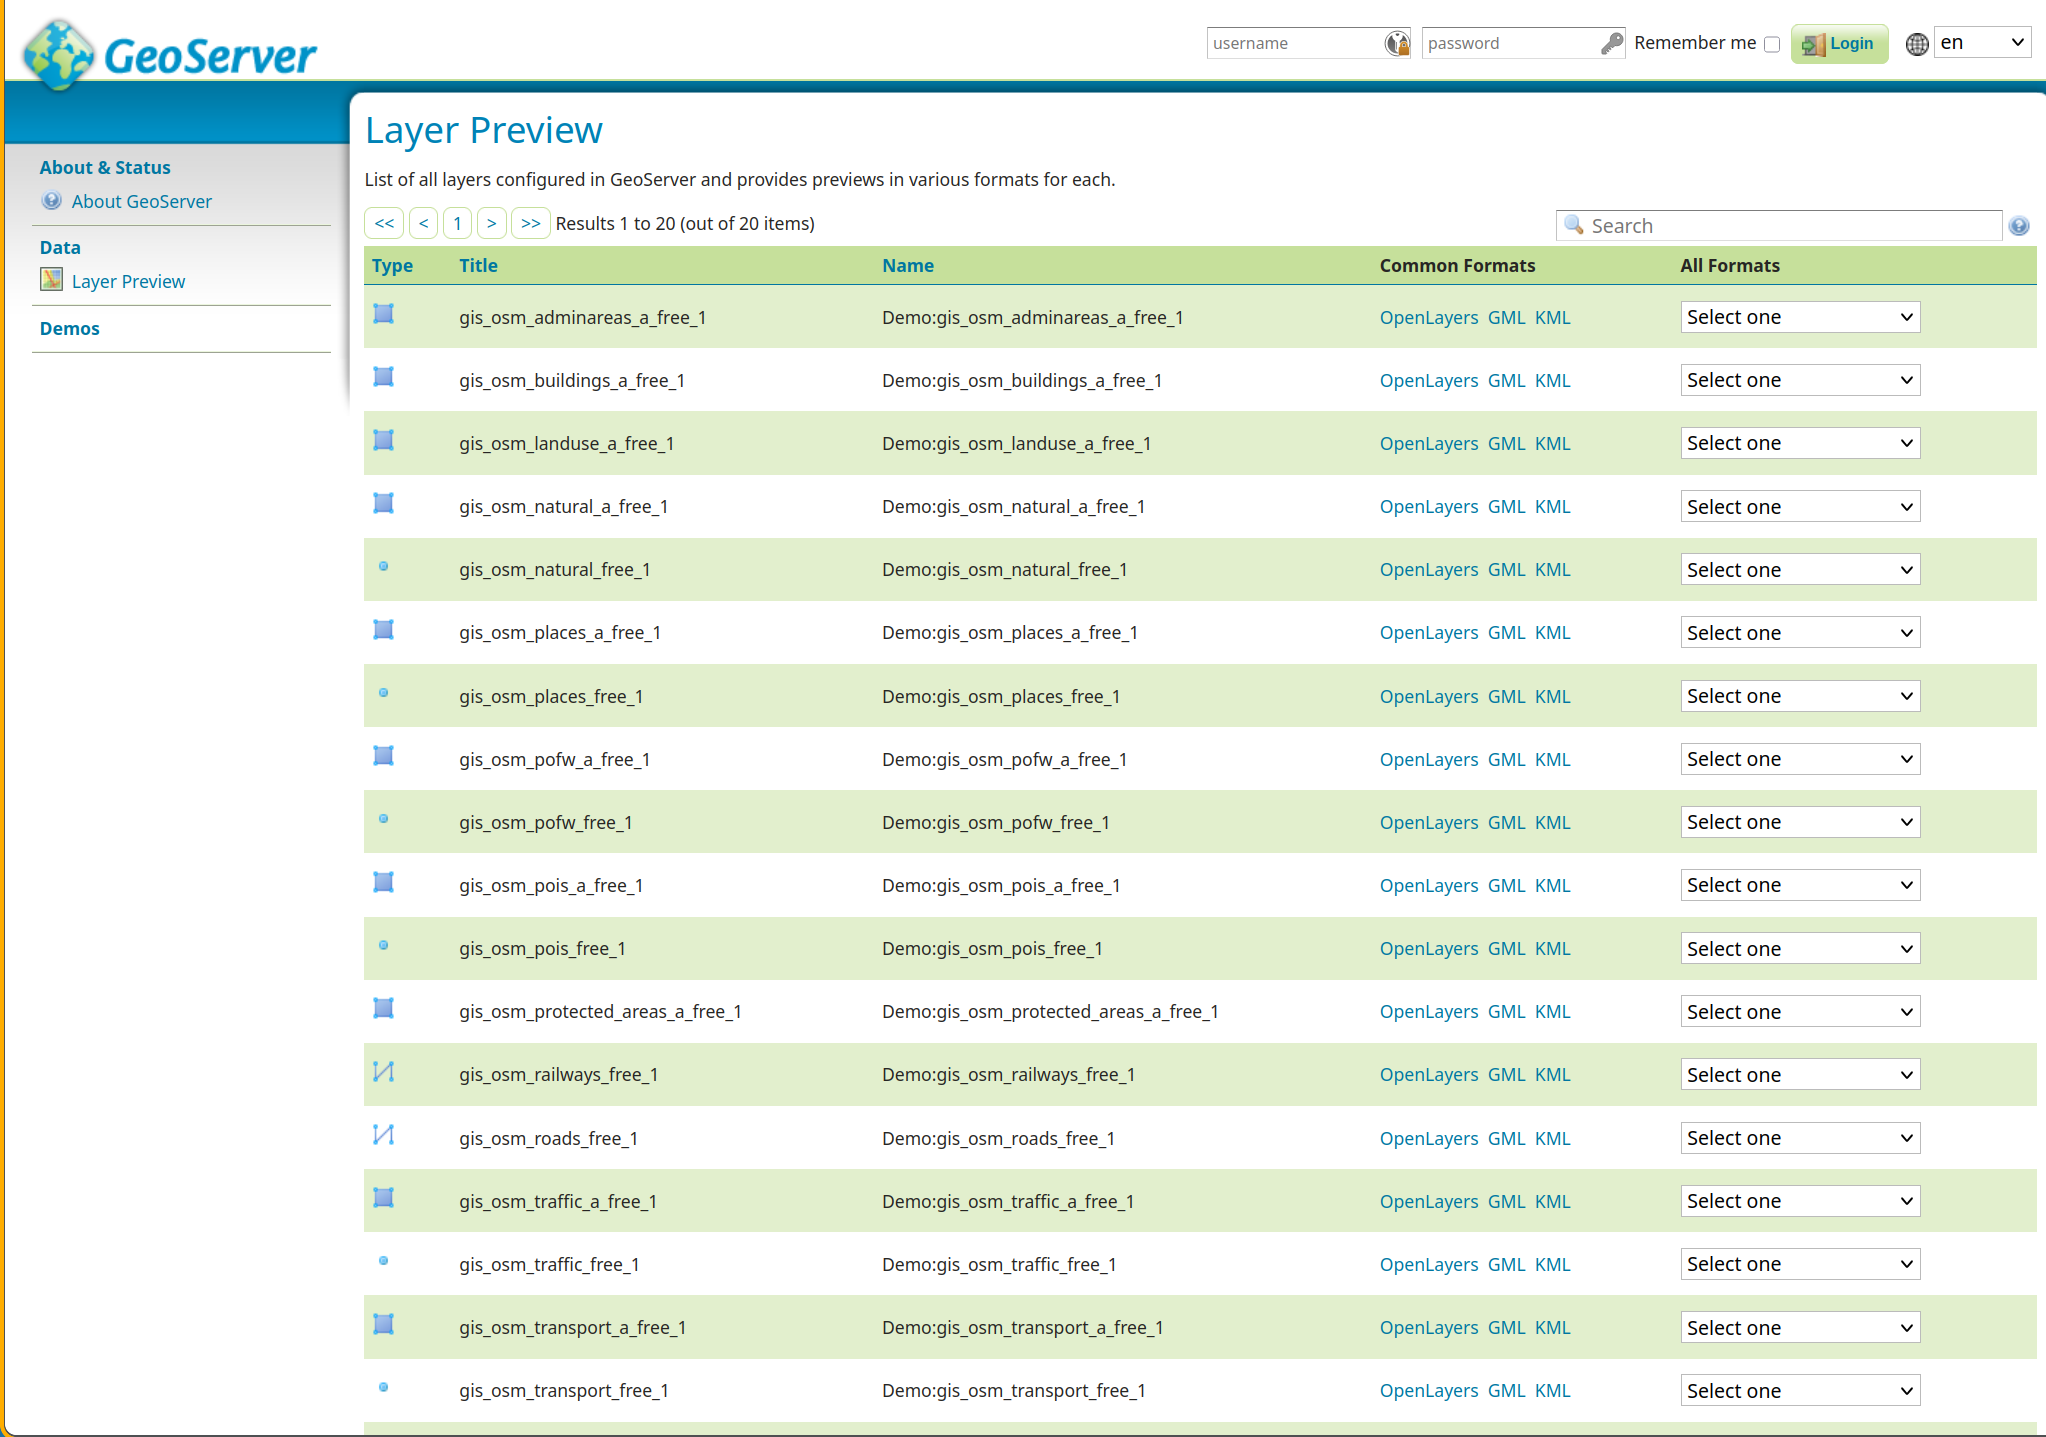Screen dimensions: 2046x1437
Task: Click the search help icon beside Search box
Action: click(2019, 226)
